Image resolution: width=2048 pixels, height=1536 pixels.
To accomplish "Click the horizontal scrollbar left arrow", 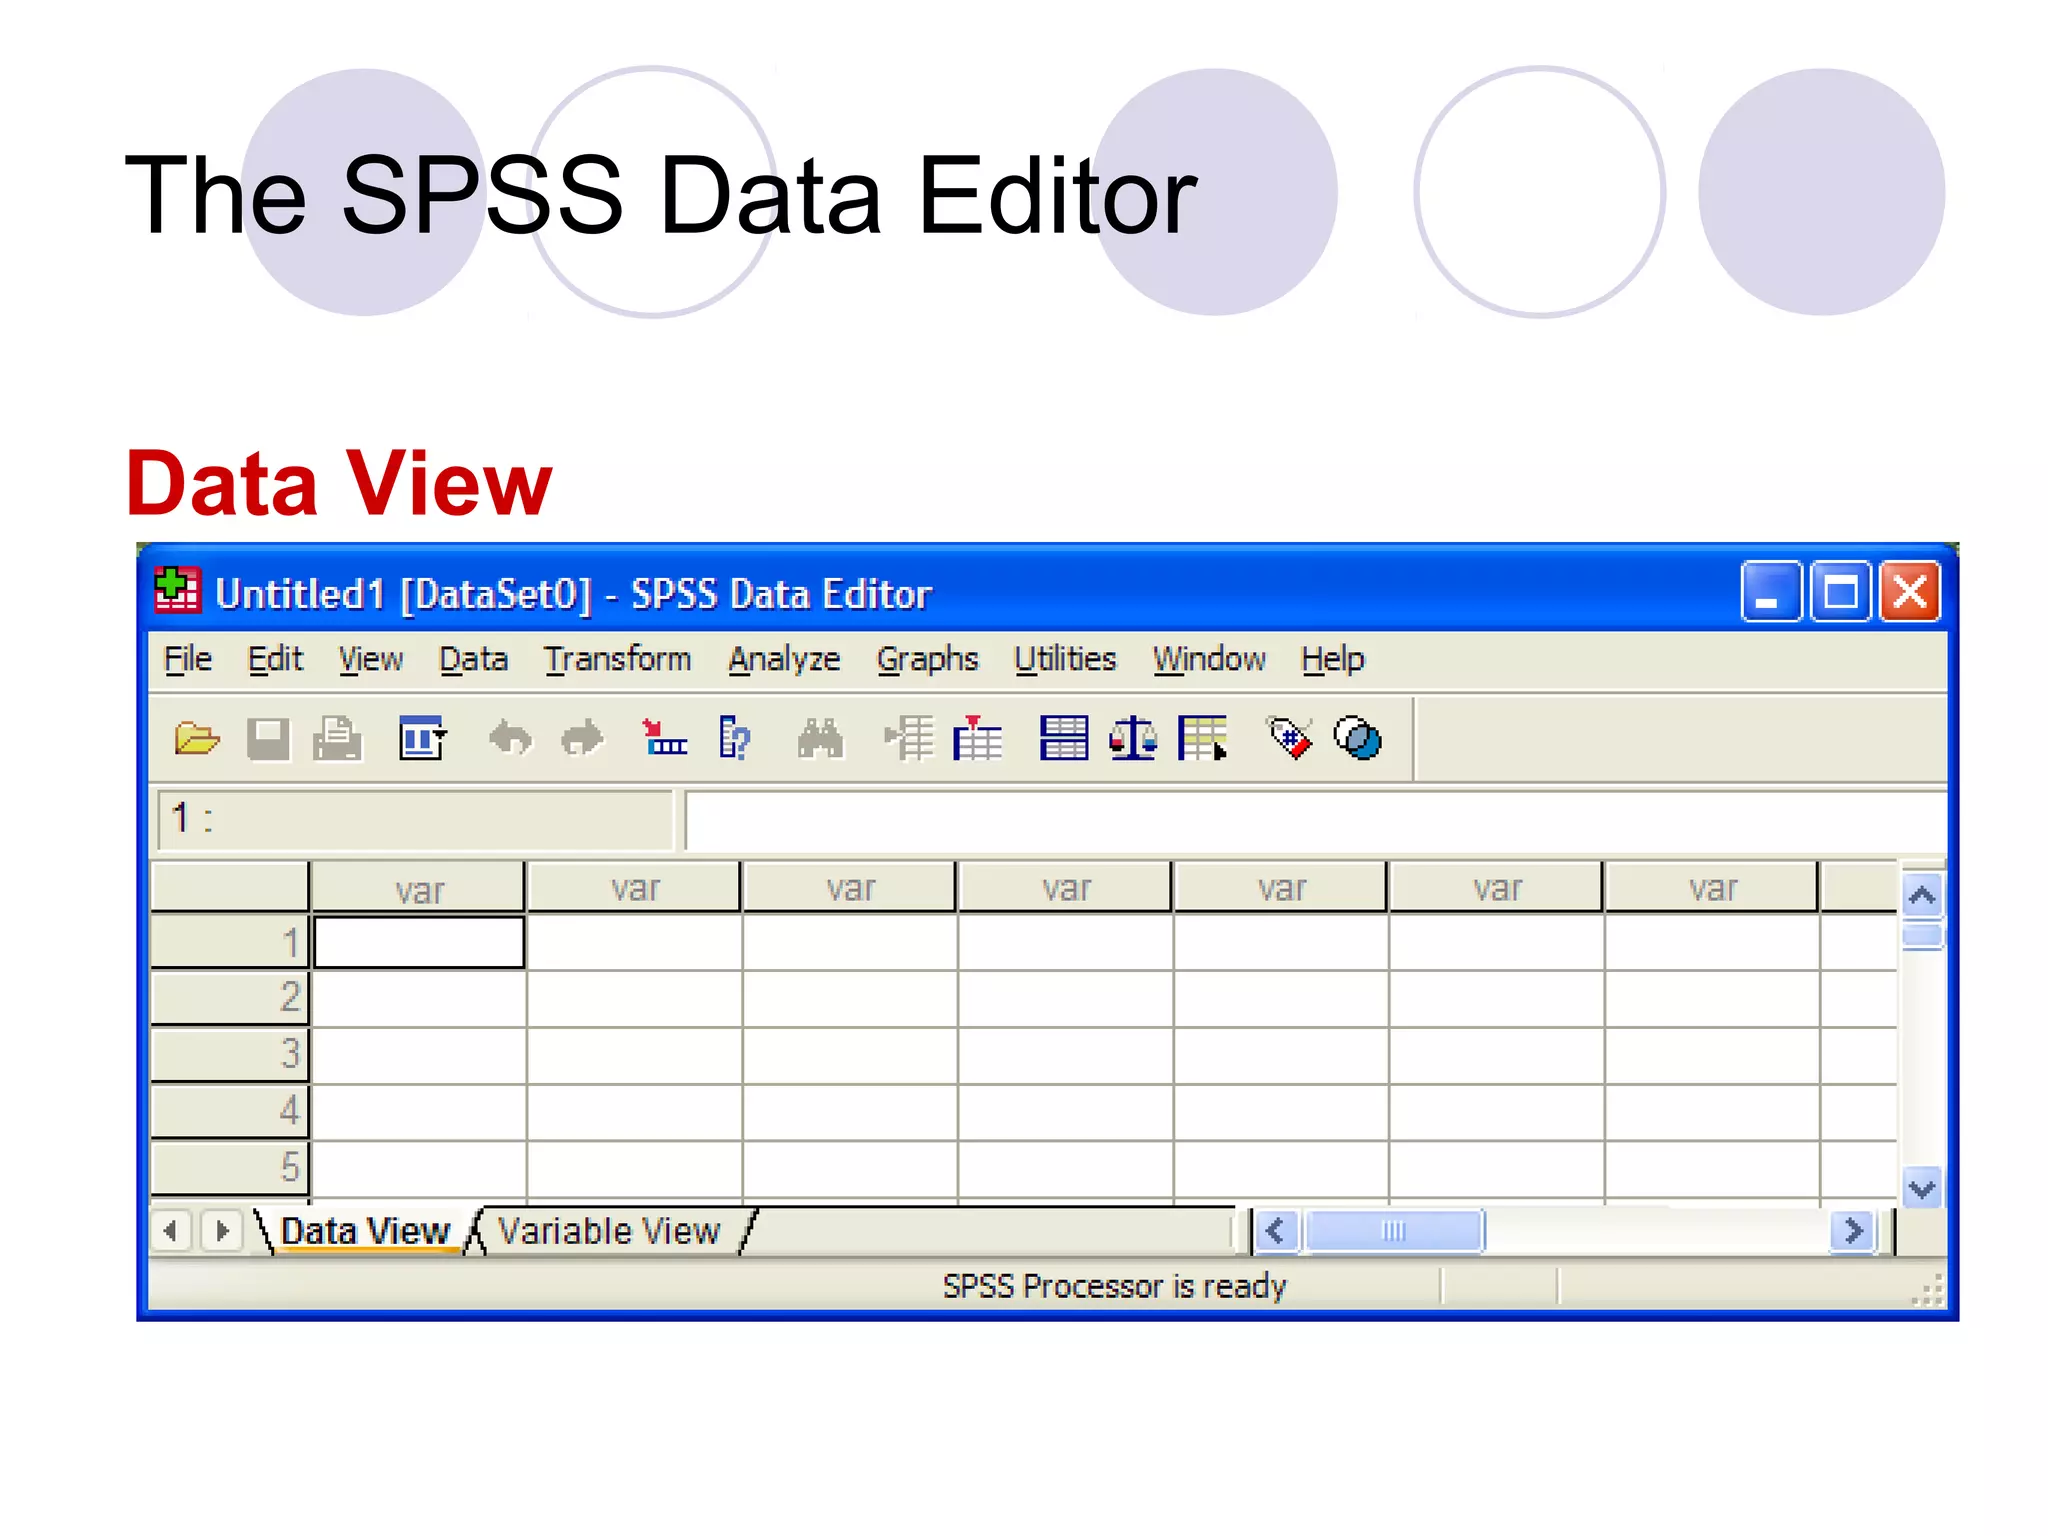I will (x=1275, y=1230).
